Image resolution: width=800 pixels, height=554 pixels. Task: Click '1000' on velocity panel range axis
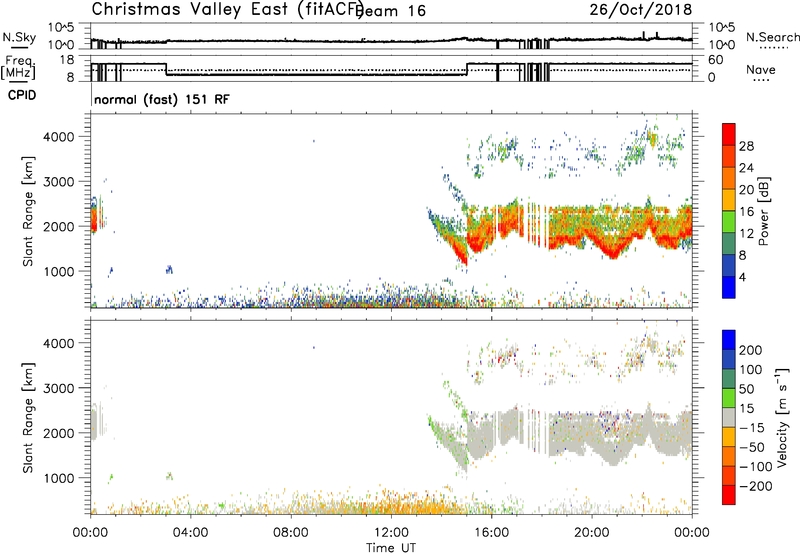[x=59, y=478]
